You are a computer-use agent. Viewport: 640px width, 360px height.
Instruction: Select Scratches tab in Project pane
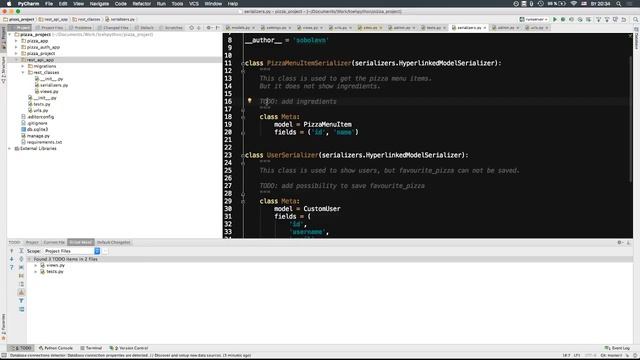(172, 28)
